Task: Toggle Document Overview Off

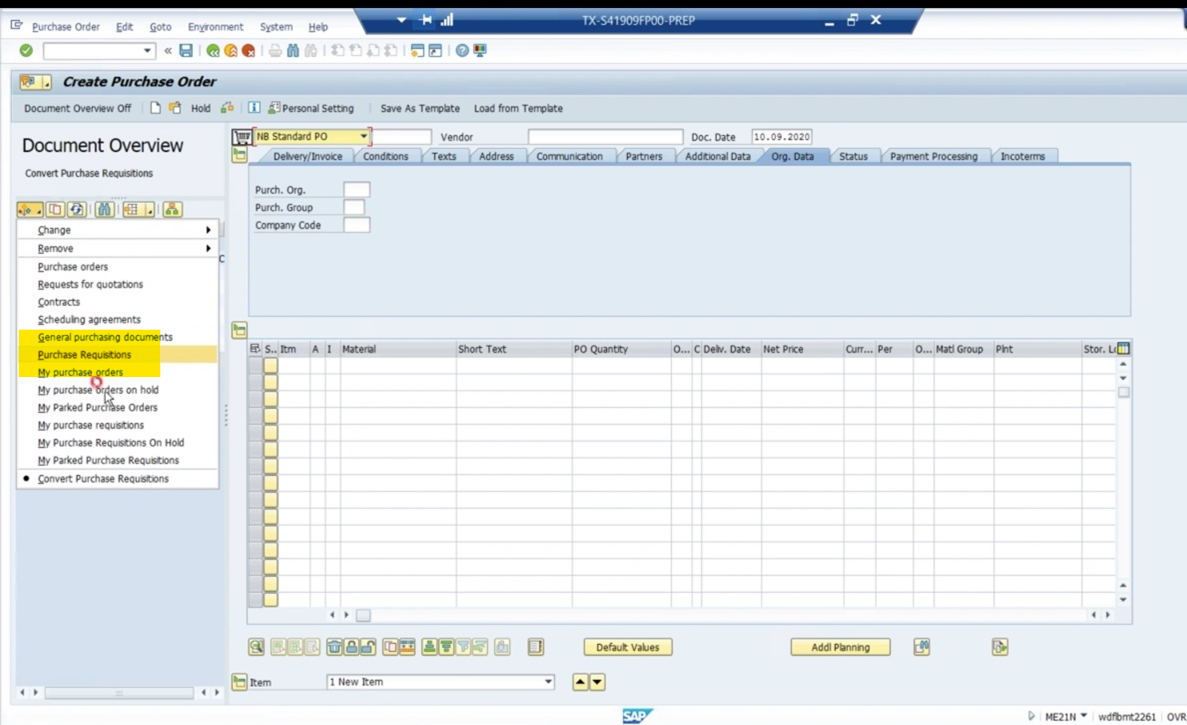Action: tap(77, 108)
